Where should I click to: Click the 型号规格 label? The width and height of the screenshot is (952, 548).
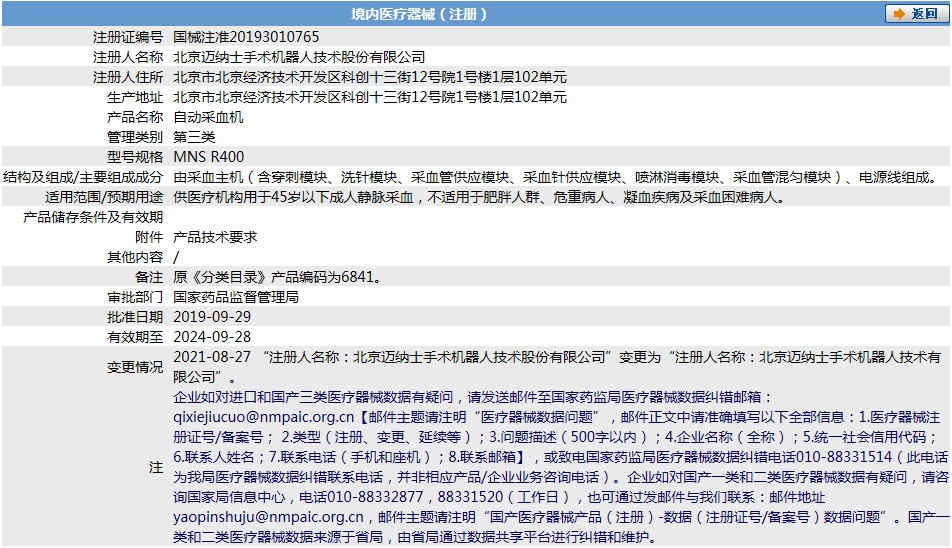(135, 157)
